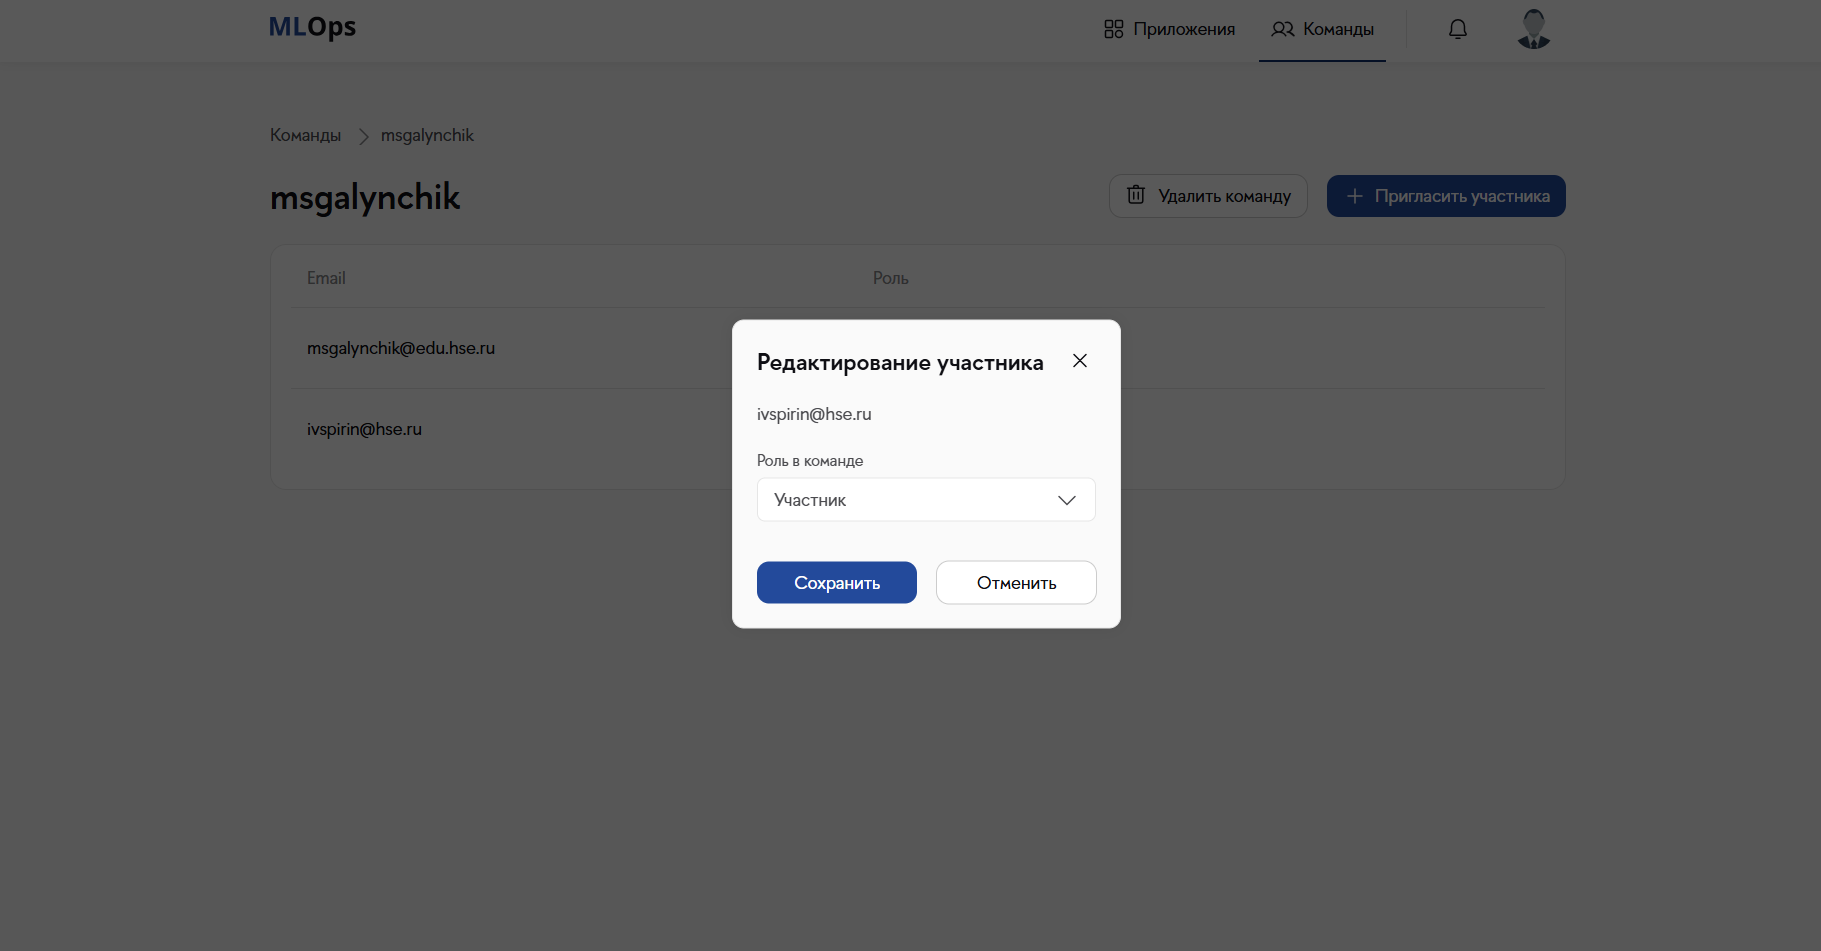Select msgalynchik@edu.hse.ru member row
1821x951 pixels.
tap(401, 348)
